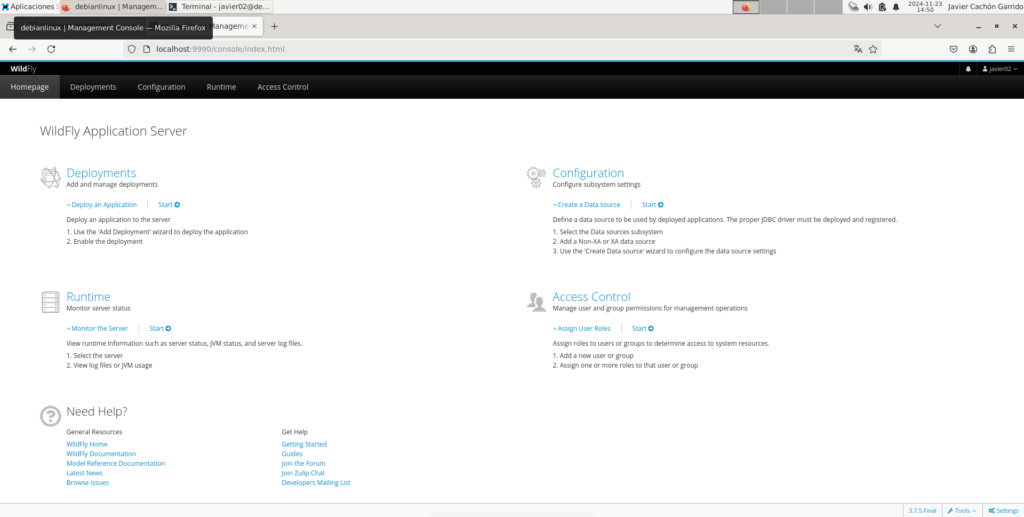Open the Join Zulip Chat link
The image size is (1024, 517).
click(x=303, y=473)
